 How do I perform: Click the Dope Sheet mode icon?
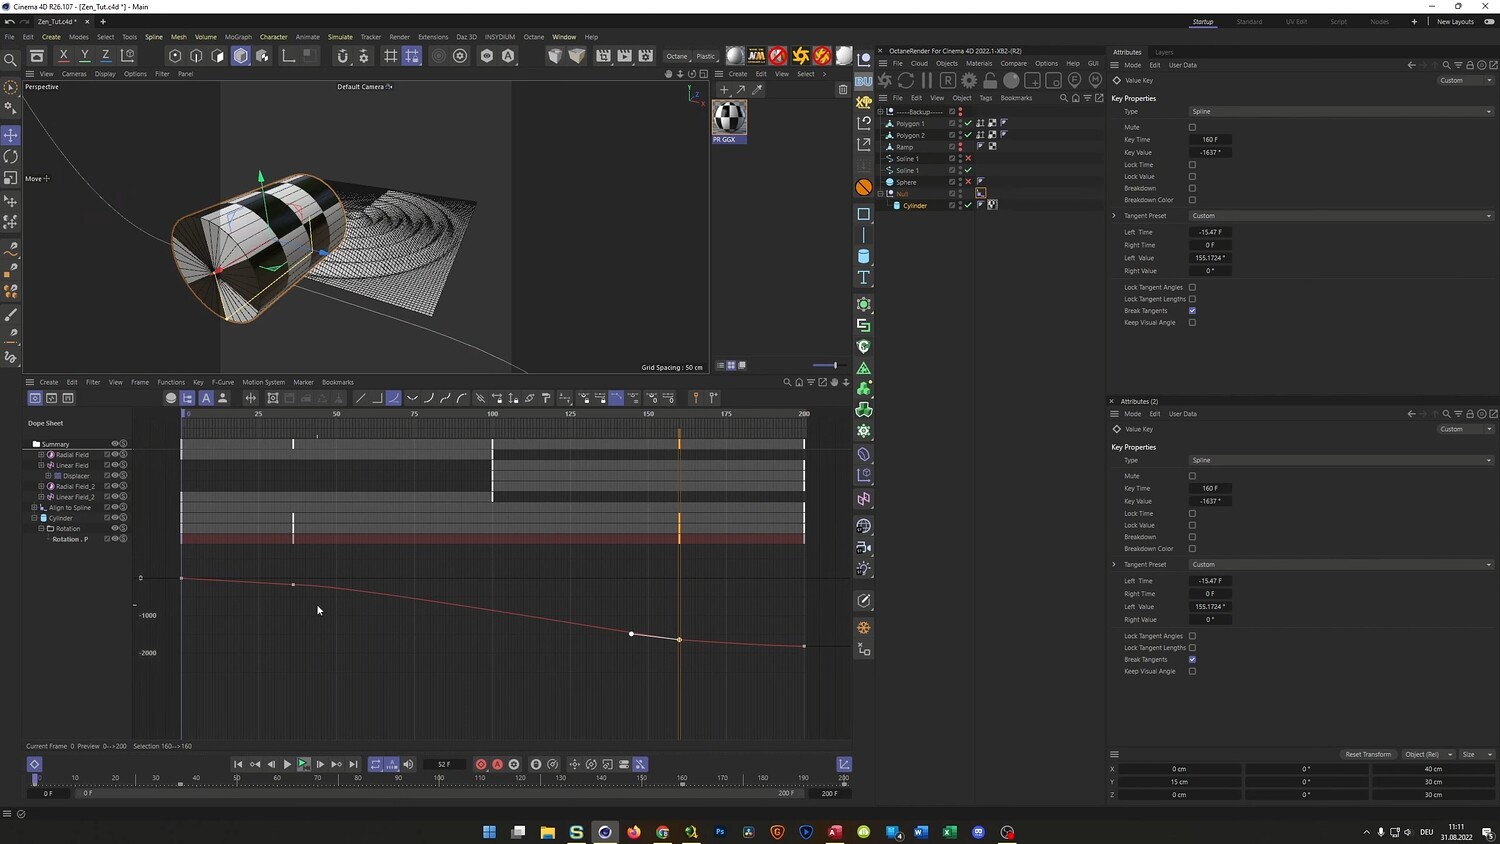point(35,398)
